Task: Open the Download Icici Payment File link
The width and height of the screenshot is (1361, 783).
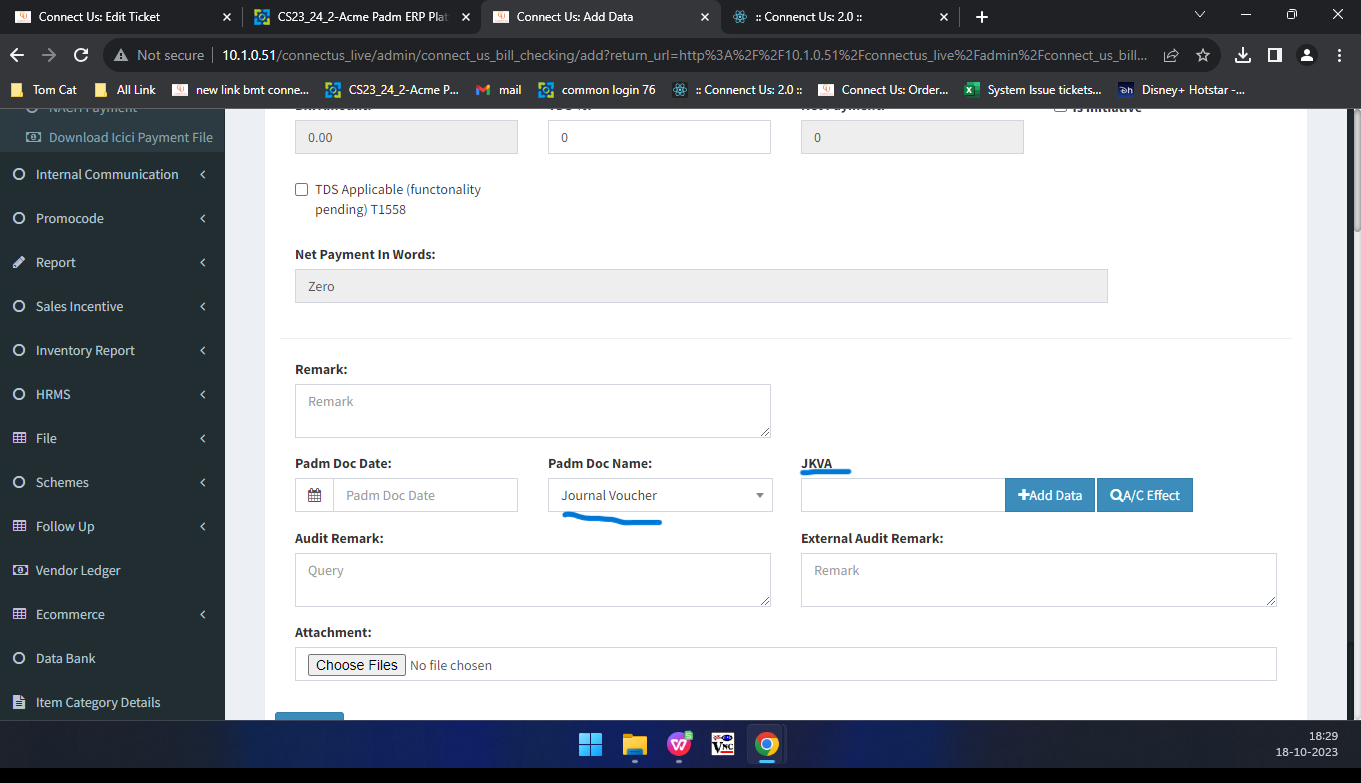Action: point(120,137)
